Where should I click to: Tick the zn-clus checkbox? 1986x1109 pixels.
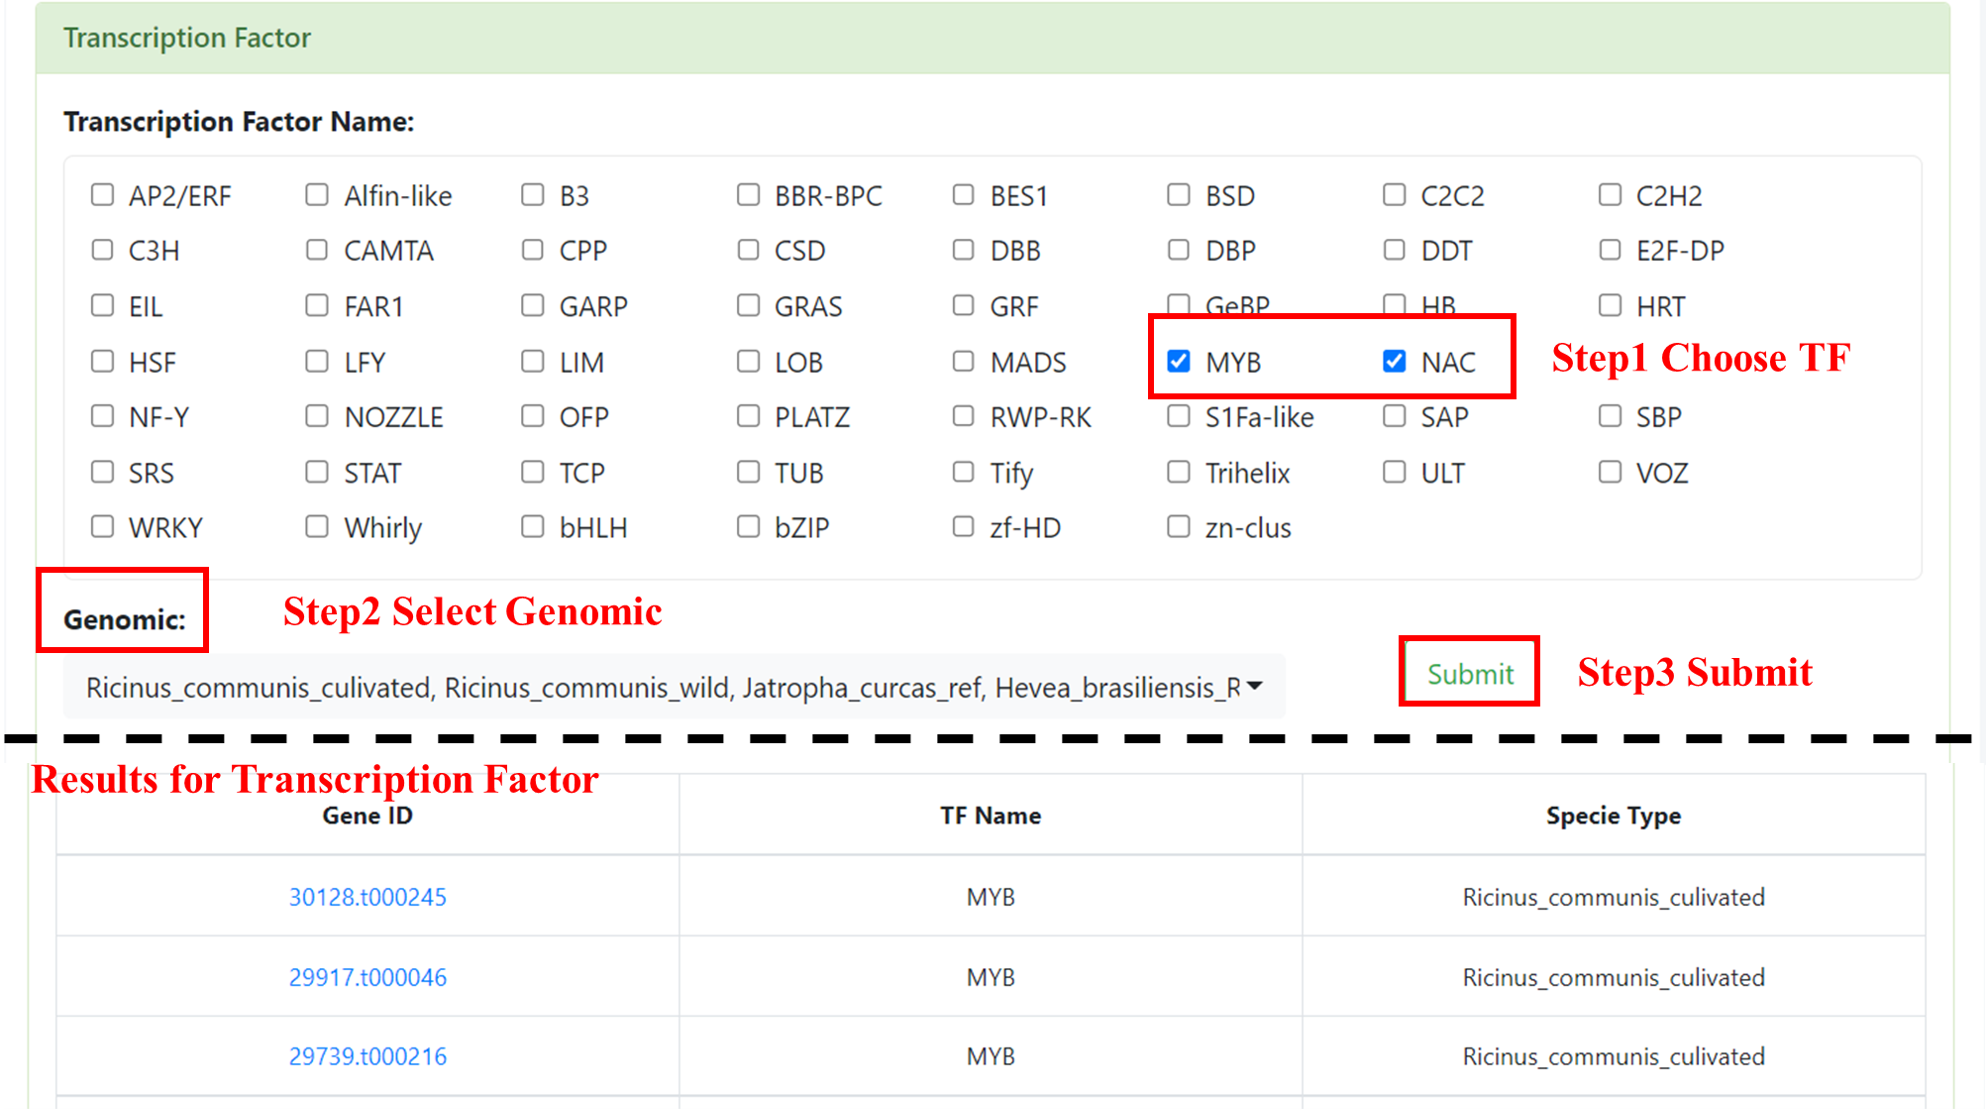tap(1178, 526)
